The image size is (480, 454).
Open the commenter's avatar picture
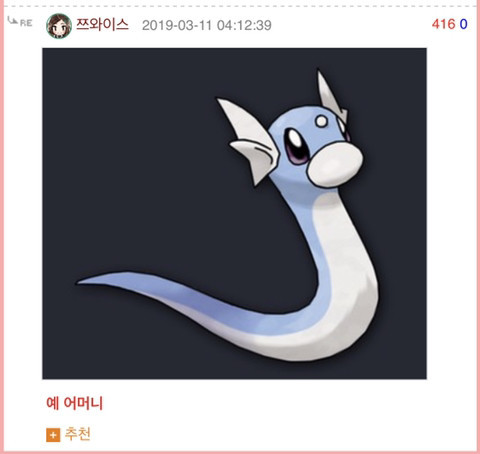pos(59,26)
